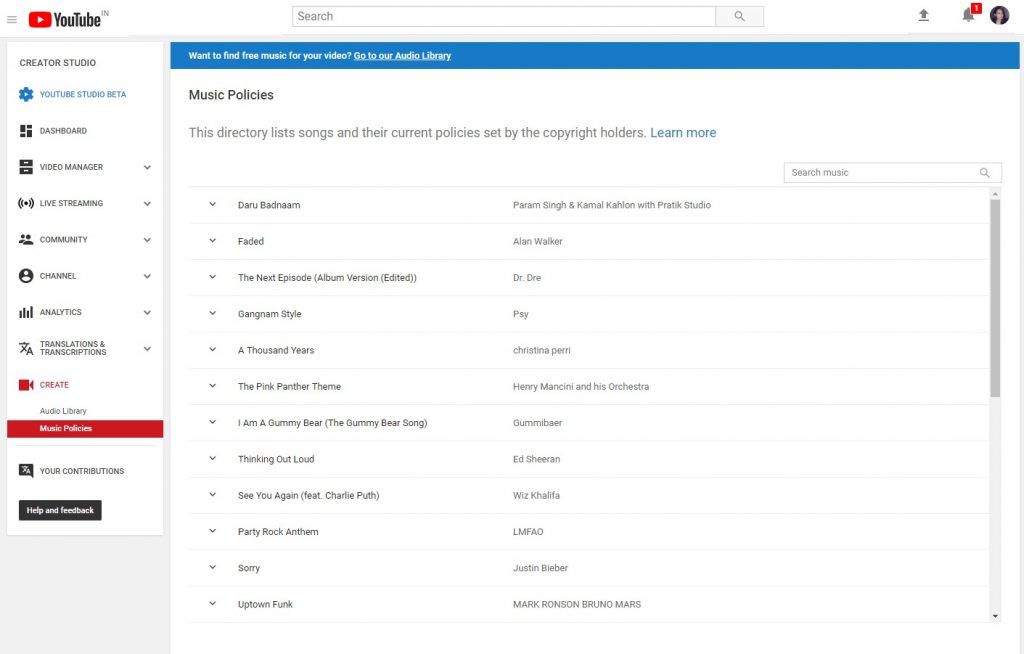Click the main search magnifier button

point(739,16)
